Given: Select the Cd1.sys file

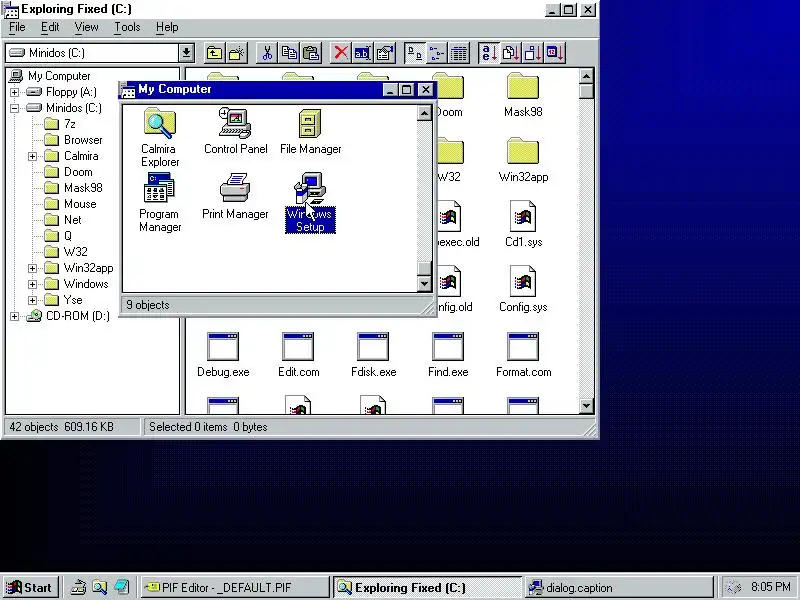Looking at the screenshot, I should pyautogui.click(x=523, y=224).
